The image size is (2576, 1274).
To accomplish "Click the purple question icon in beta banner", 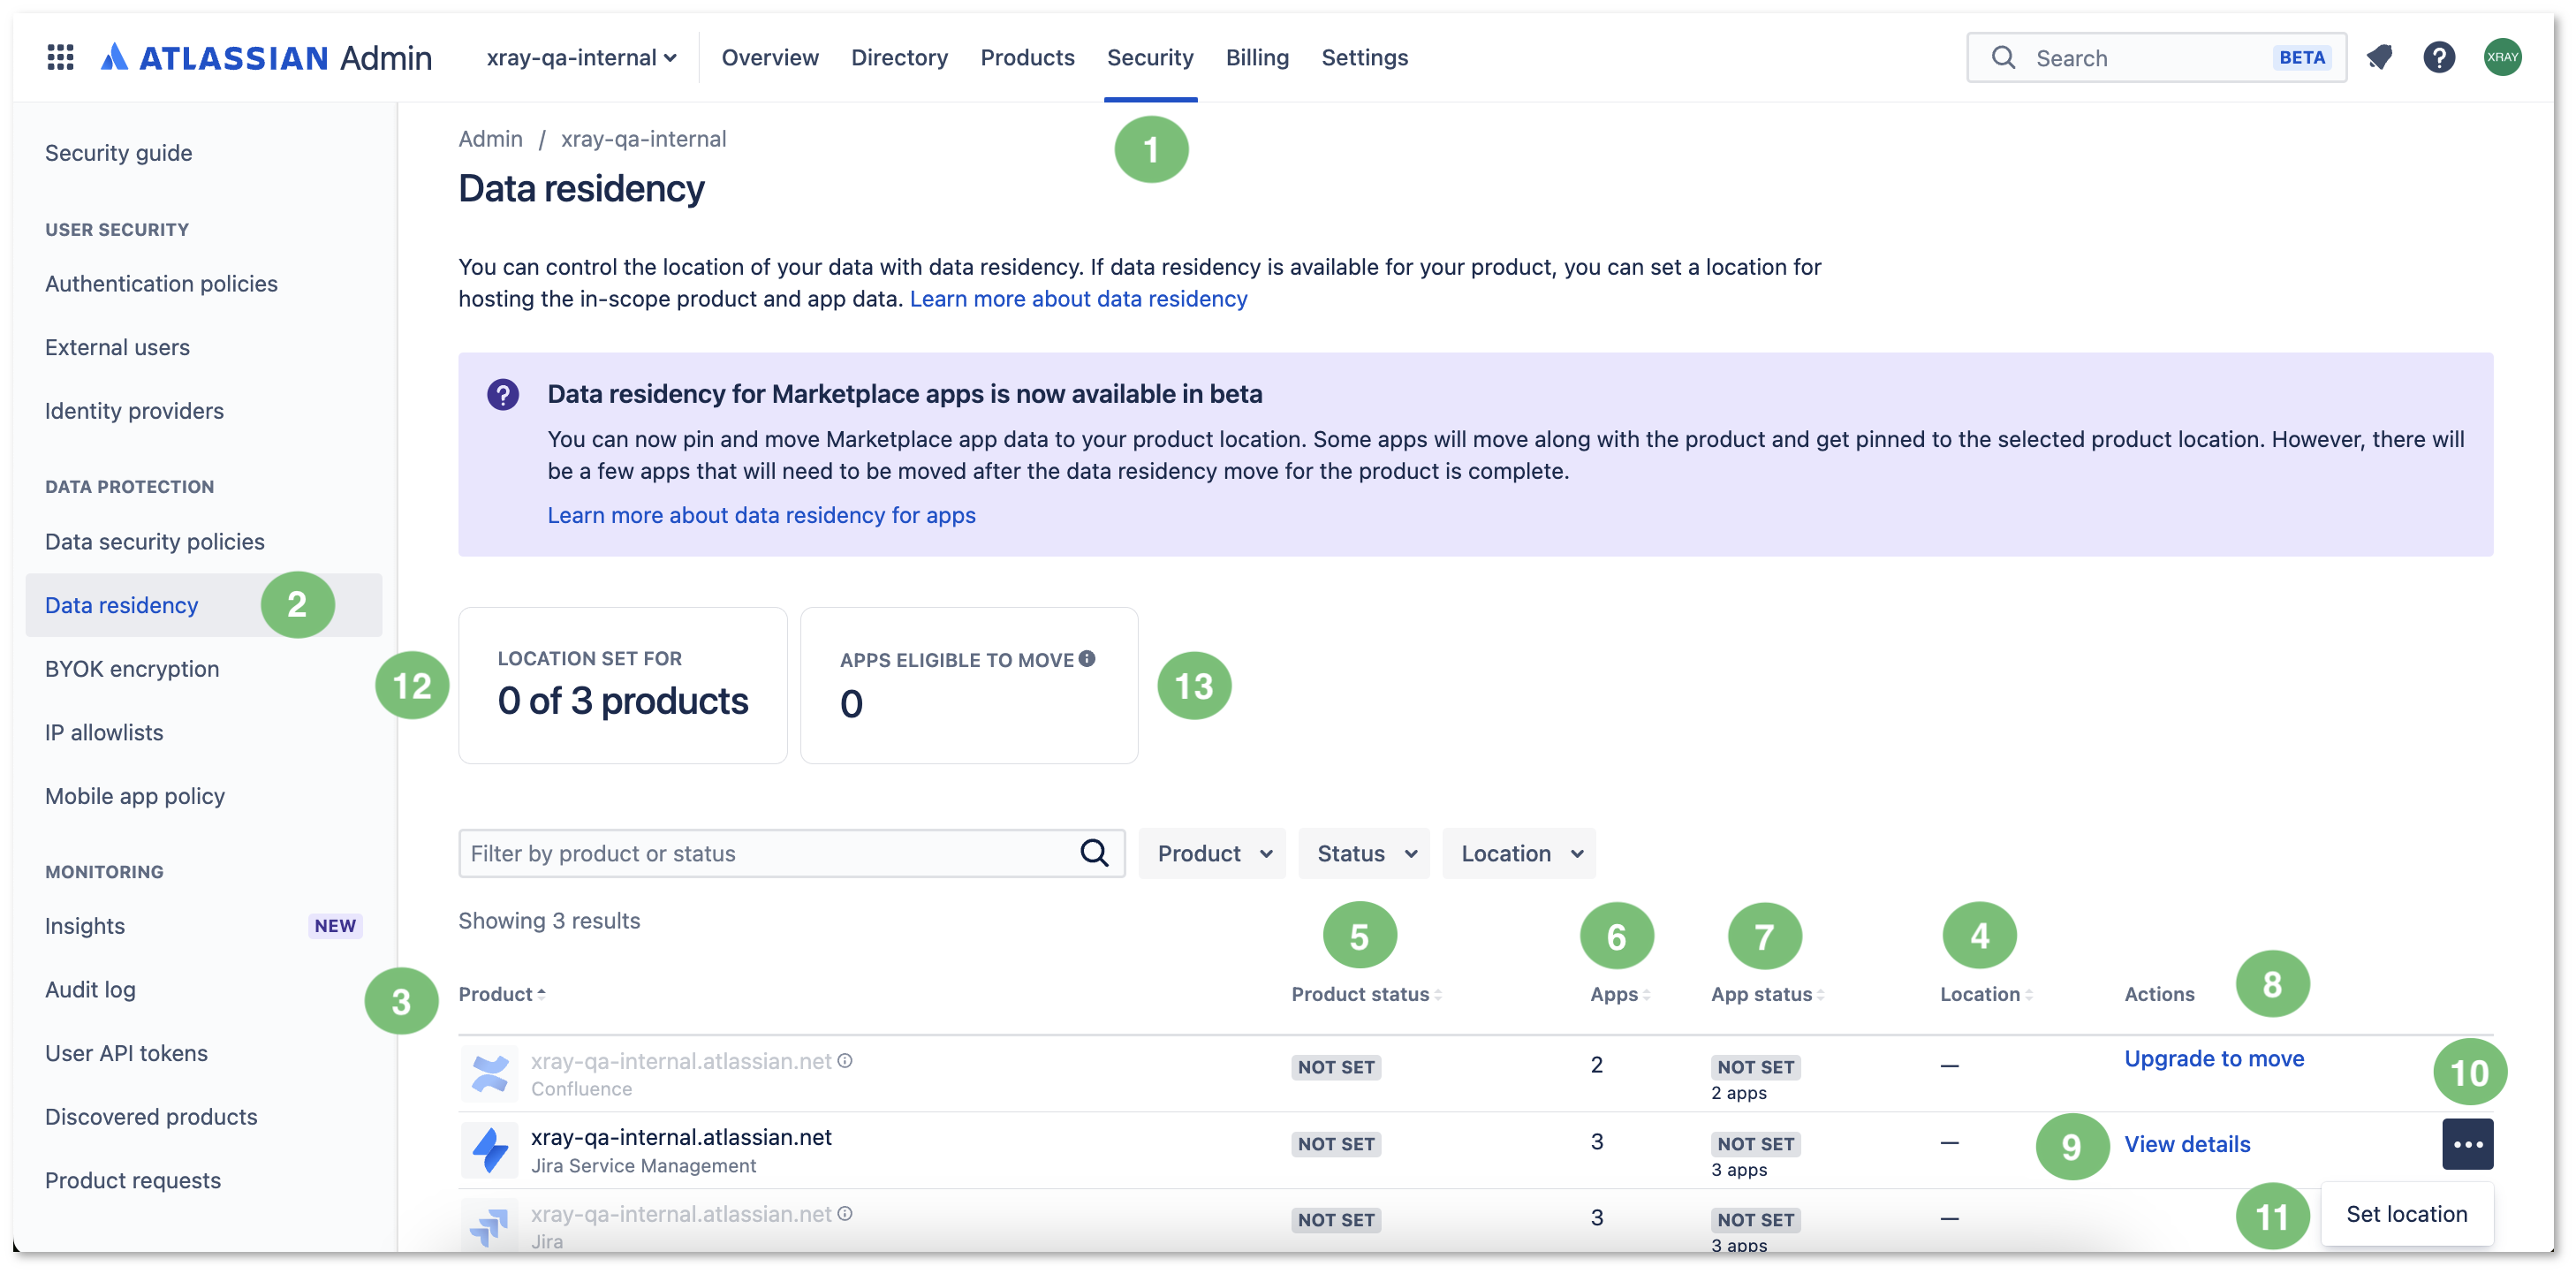I will point(503,395).
